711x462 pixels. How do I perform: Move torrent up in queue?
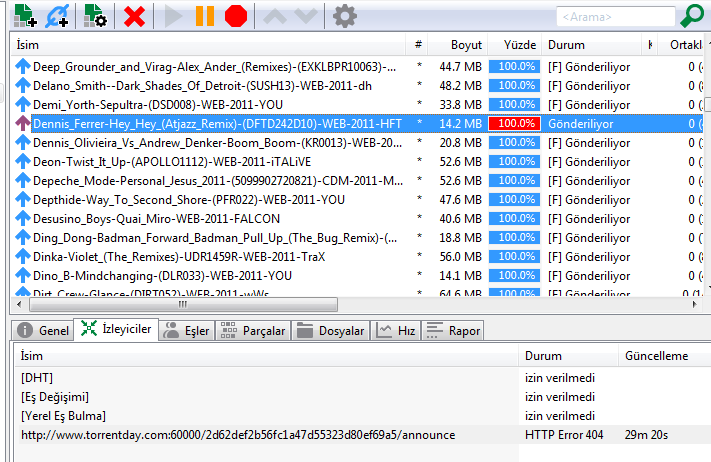(x=275, y=16)
